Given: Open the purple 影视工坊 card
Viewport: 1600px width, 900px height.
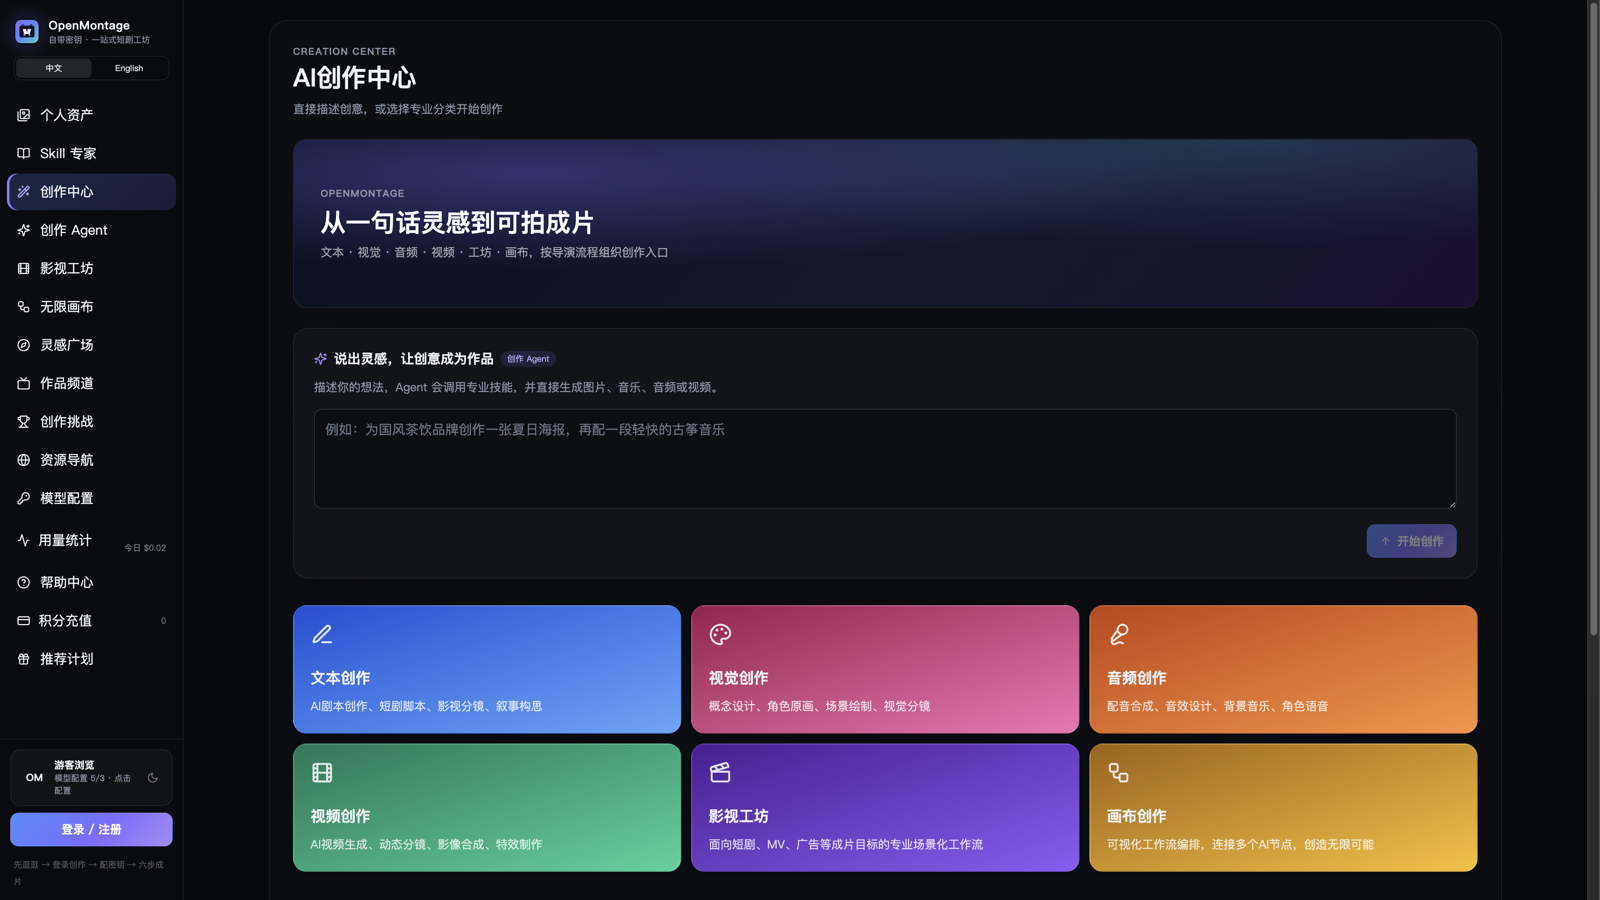Looking at the screenshot, I should pyautogui.click(x=885, y=807).
